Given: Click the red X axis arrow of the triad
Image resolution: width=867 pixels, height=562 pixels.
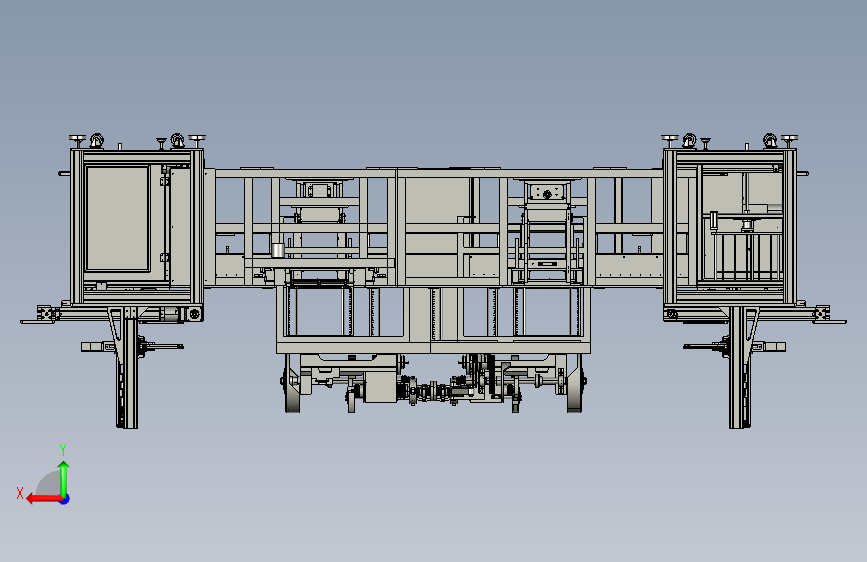Looking at the screenshot, I should (44, 499).
